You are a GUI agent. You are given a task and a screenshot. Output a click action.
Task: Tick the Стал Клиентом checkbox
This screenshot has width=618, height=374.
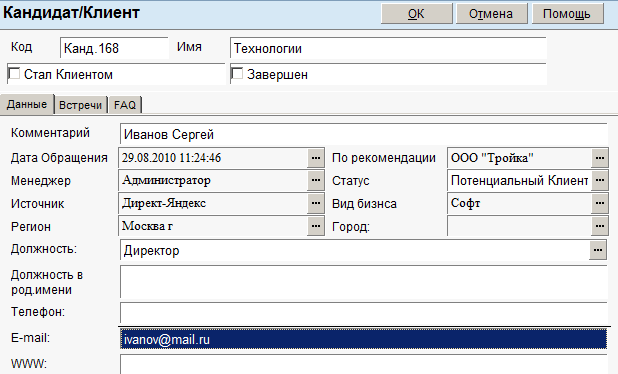pos(14,74)
